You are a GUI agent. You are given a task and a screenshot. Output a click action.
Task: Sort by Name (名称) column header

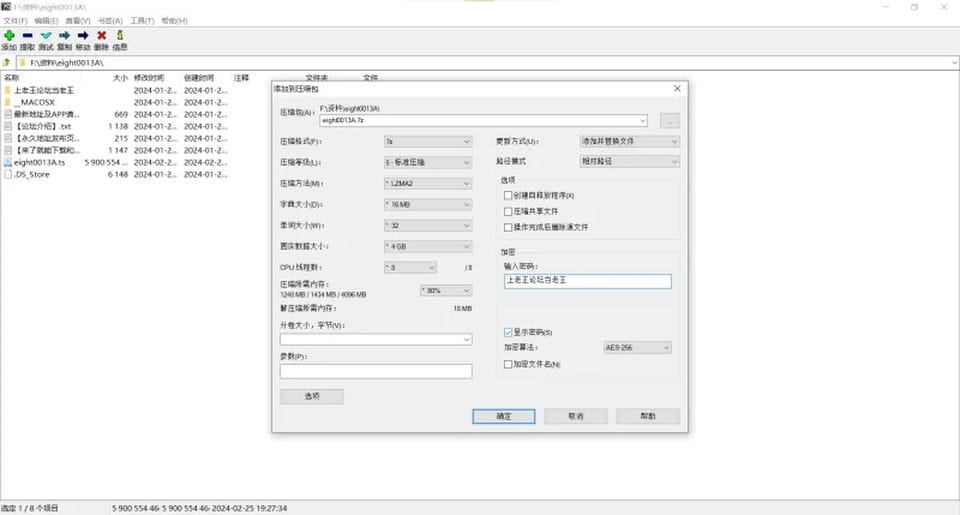point(12,78)
